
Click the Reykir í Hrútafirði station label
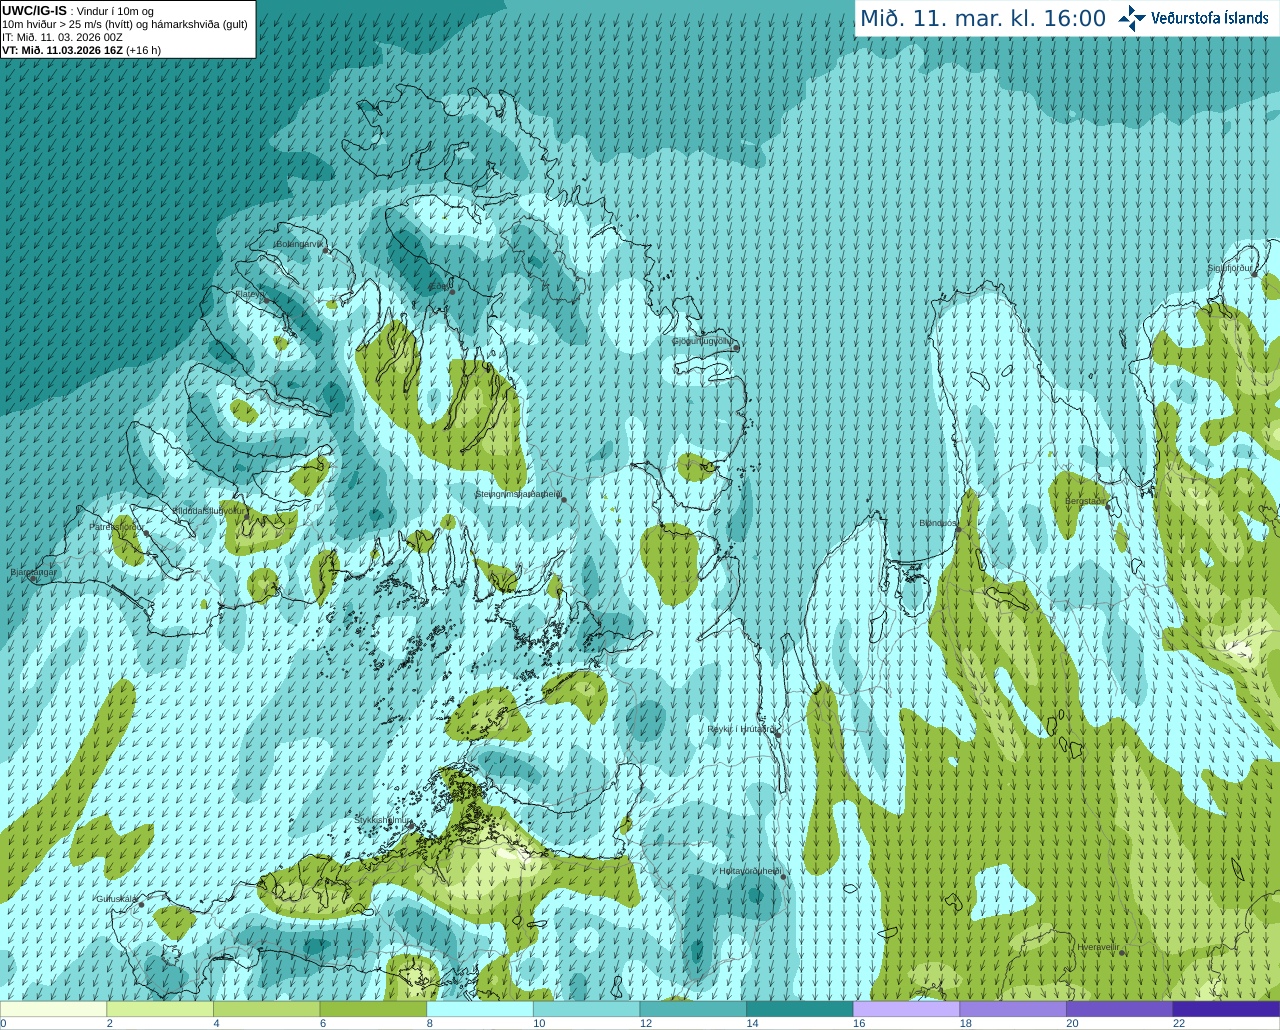[x=740, y=729]
